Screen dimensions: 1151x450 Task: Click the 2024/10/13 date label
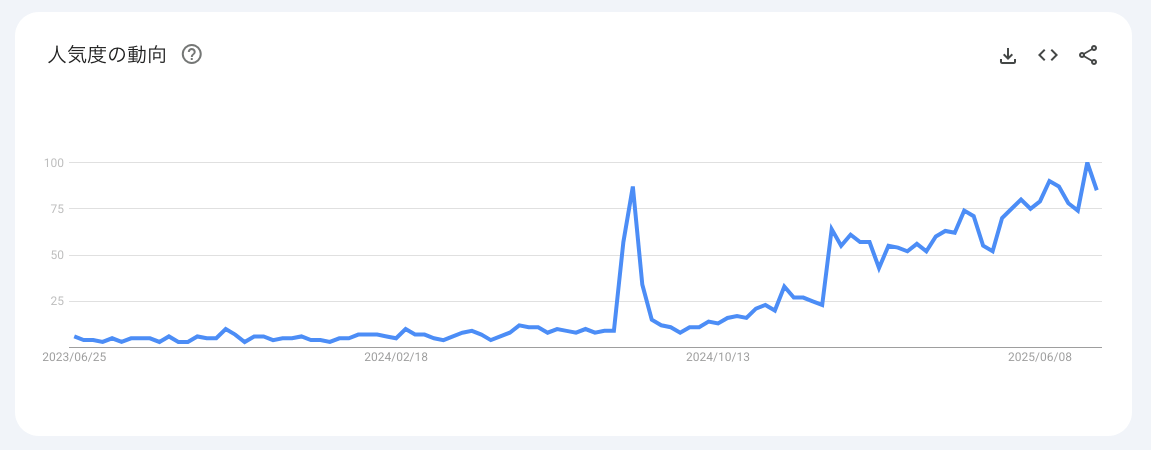(718, 357)
